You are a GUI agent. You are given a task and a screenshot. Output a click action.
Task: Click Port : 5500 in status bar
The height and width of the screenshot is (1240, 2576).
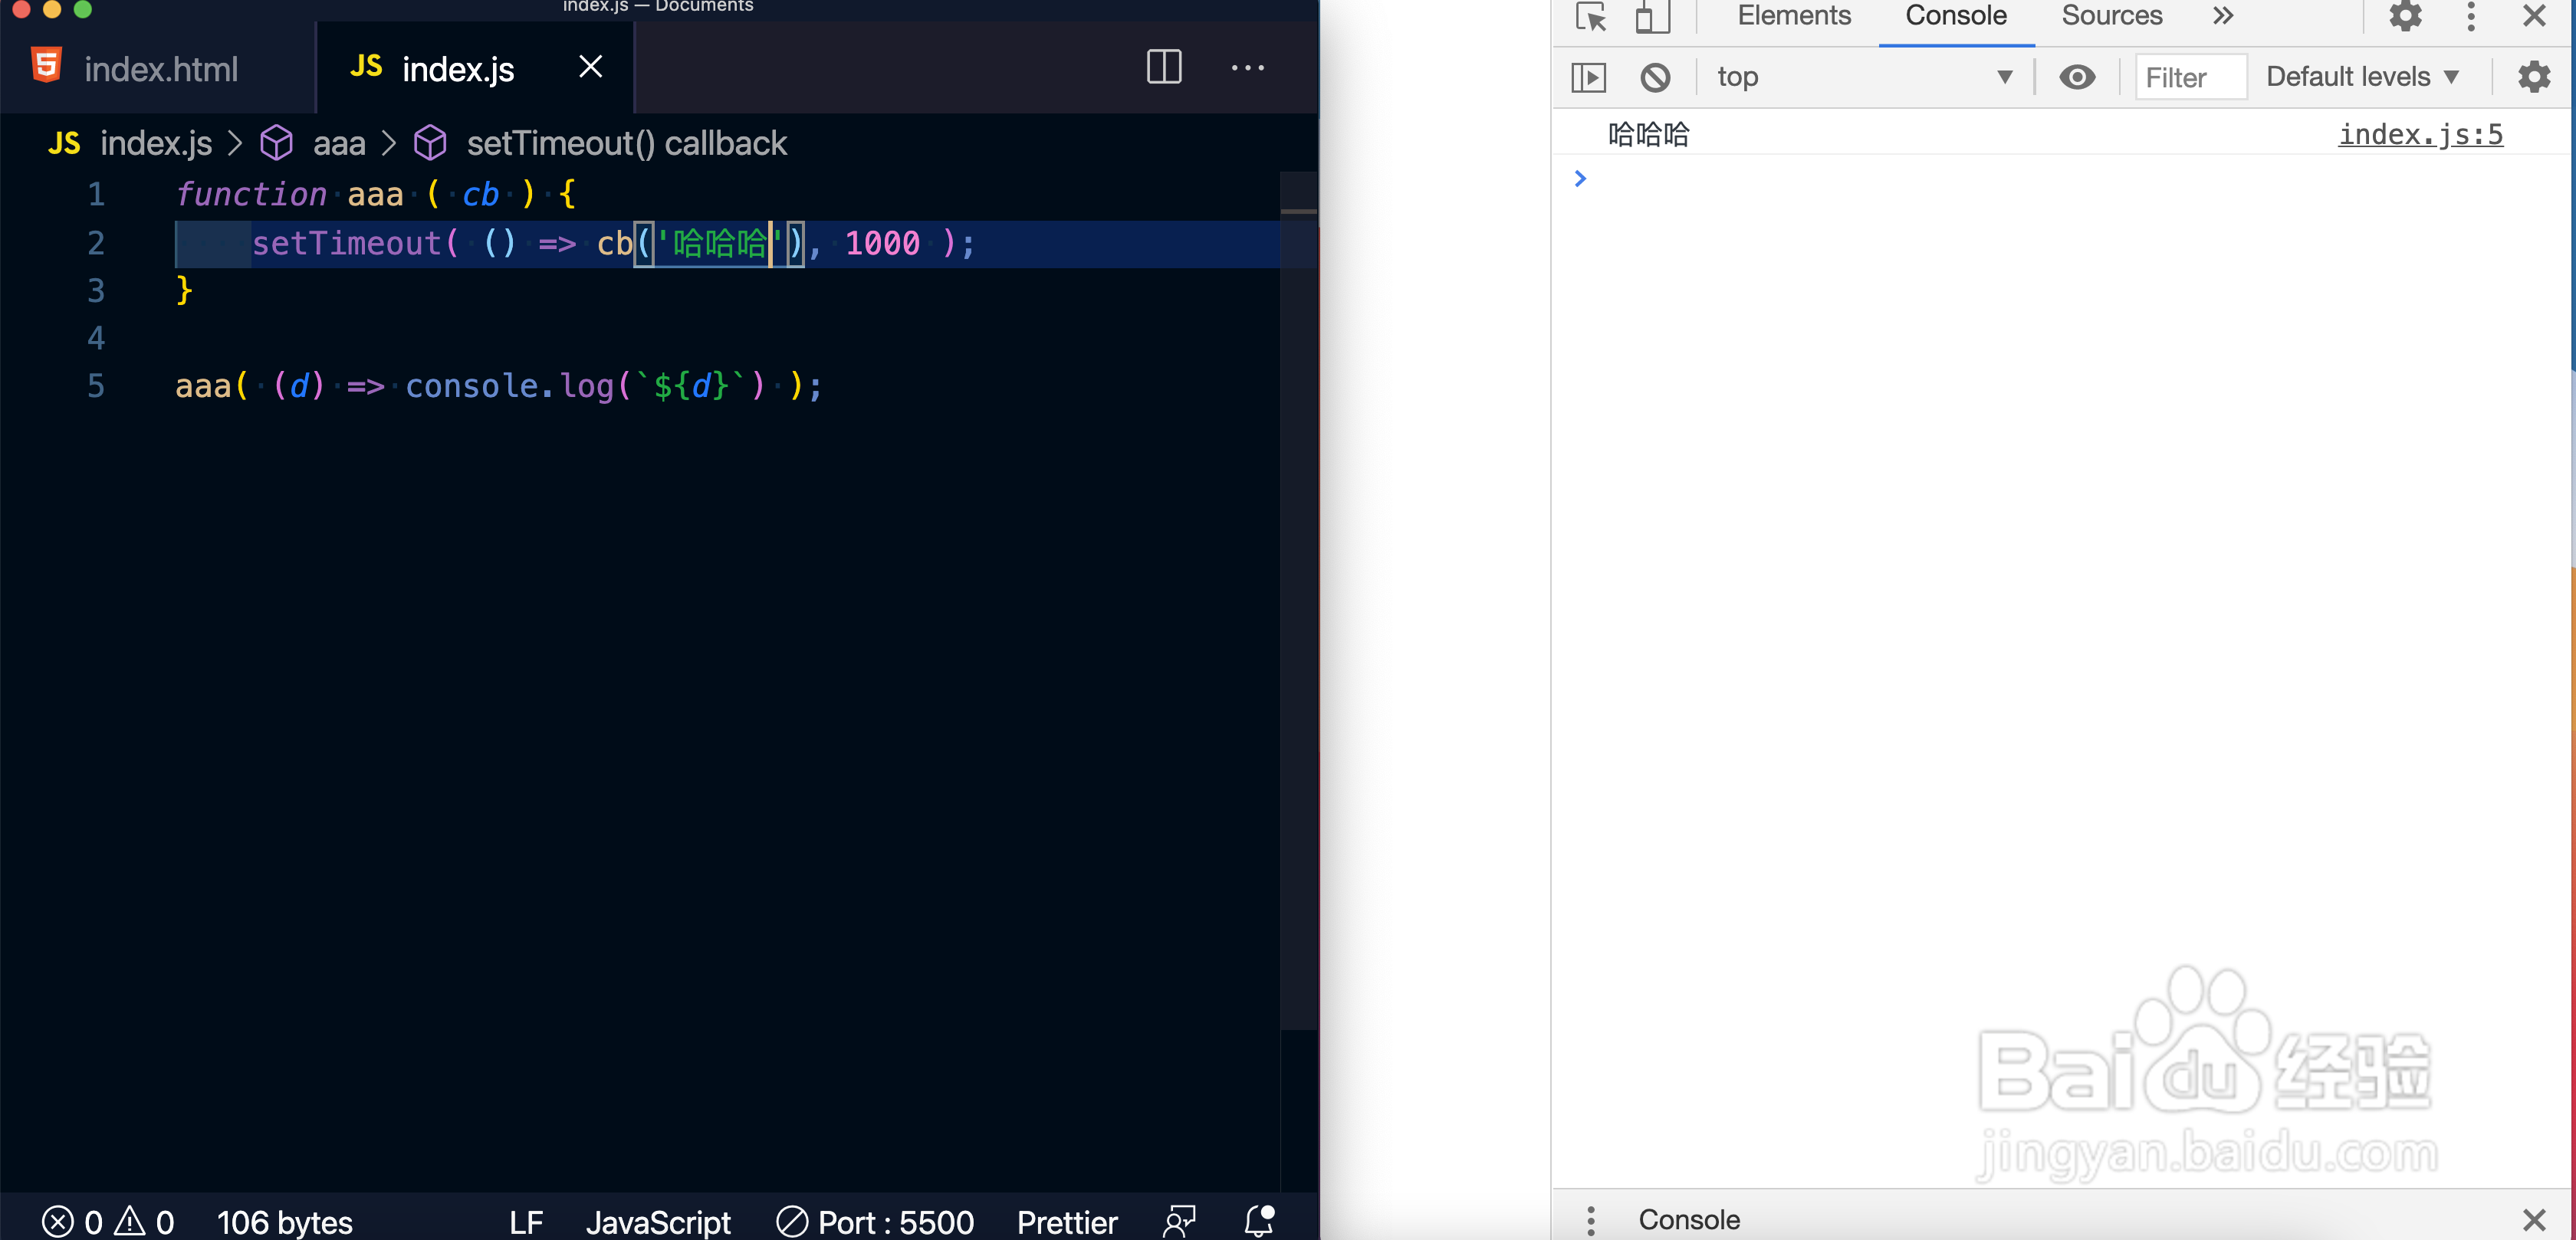tap(876, 1221)
